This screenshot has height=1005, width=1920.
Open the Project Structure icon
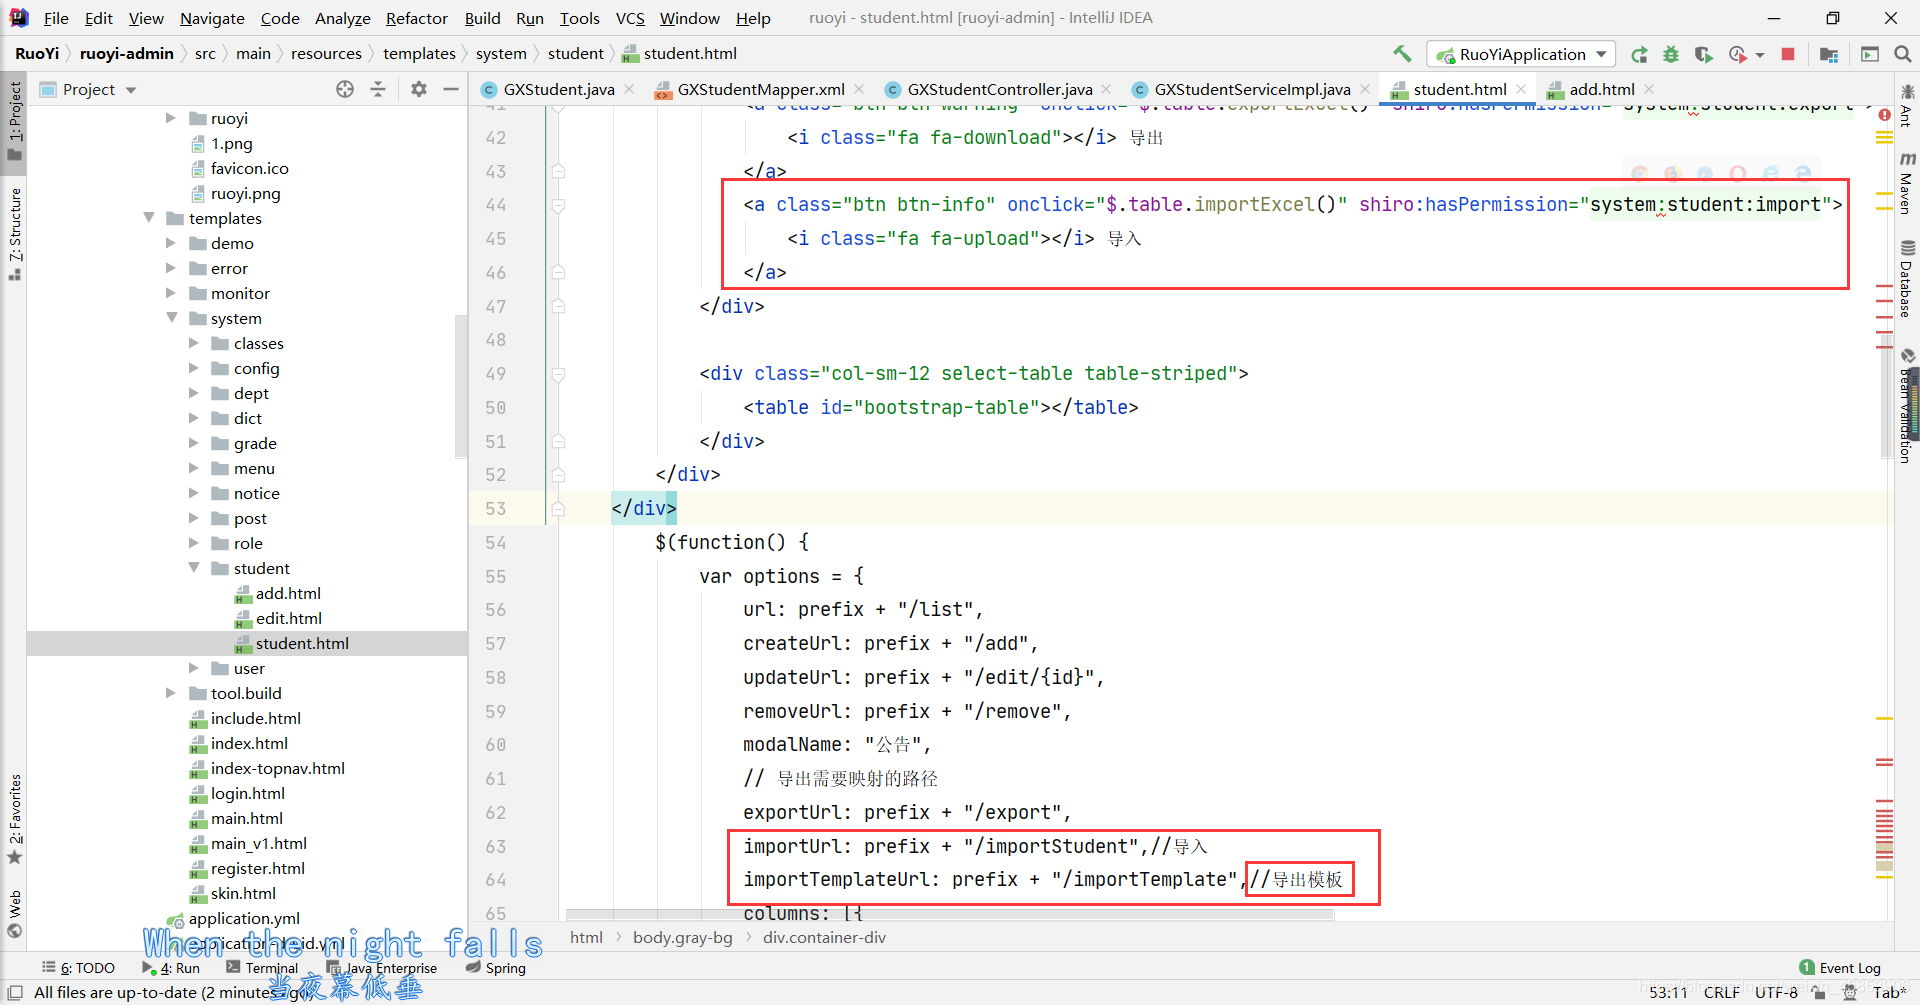[x=1829, y=54]
